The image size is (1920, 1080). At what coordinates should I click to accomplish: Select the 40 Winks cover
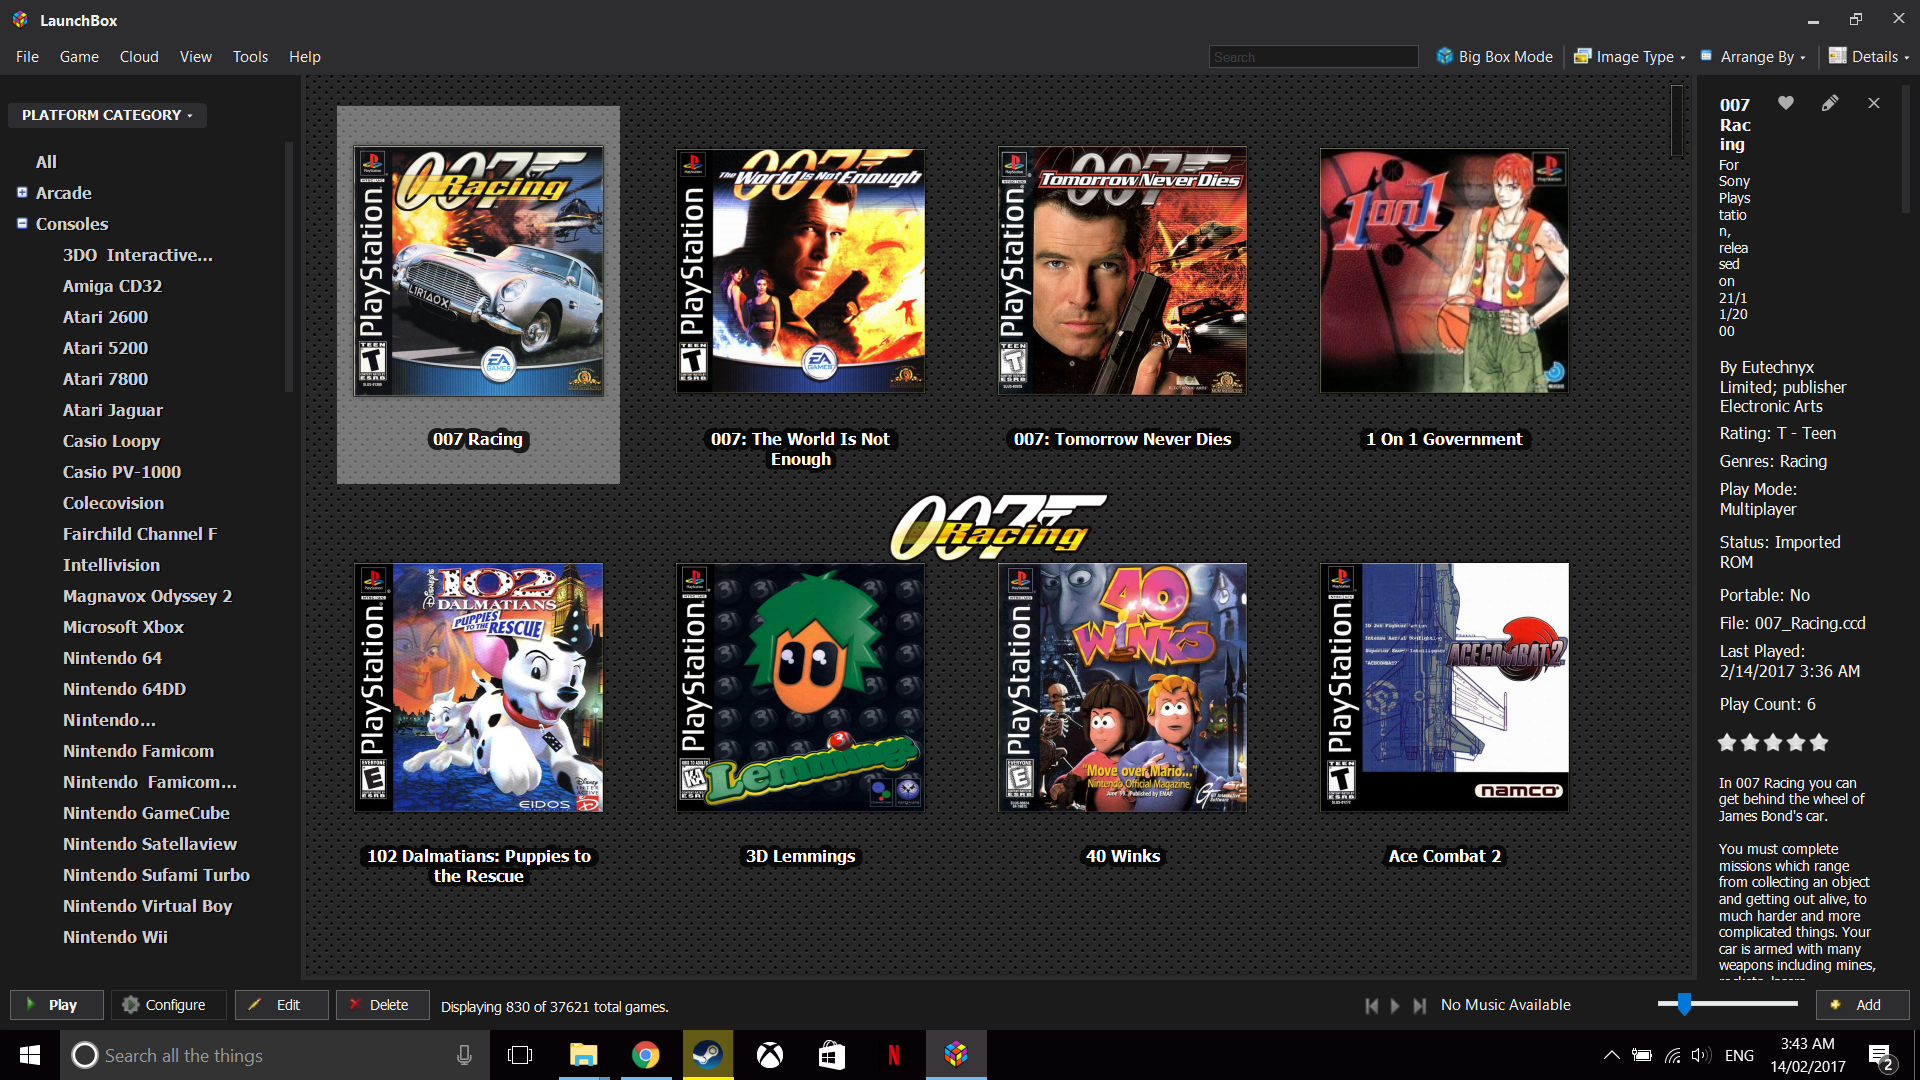1123,687
